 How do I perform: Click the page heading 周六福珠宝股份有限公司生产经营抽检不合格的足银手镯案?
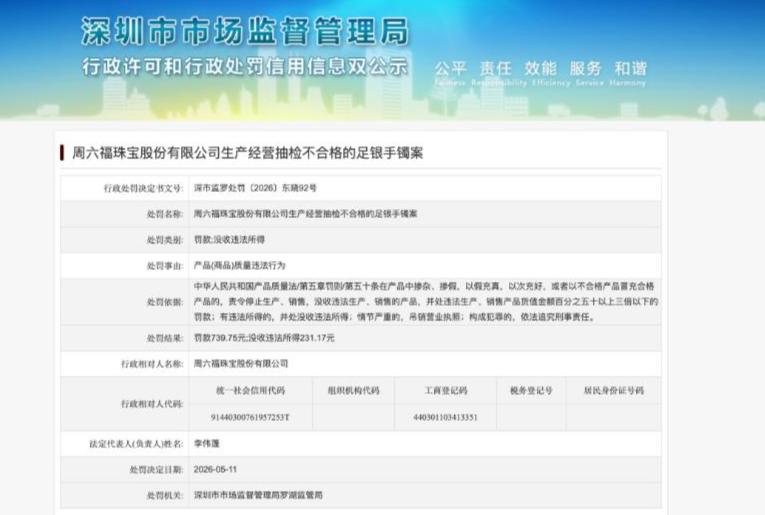[x=247, y=153]
